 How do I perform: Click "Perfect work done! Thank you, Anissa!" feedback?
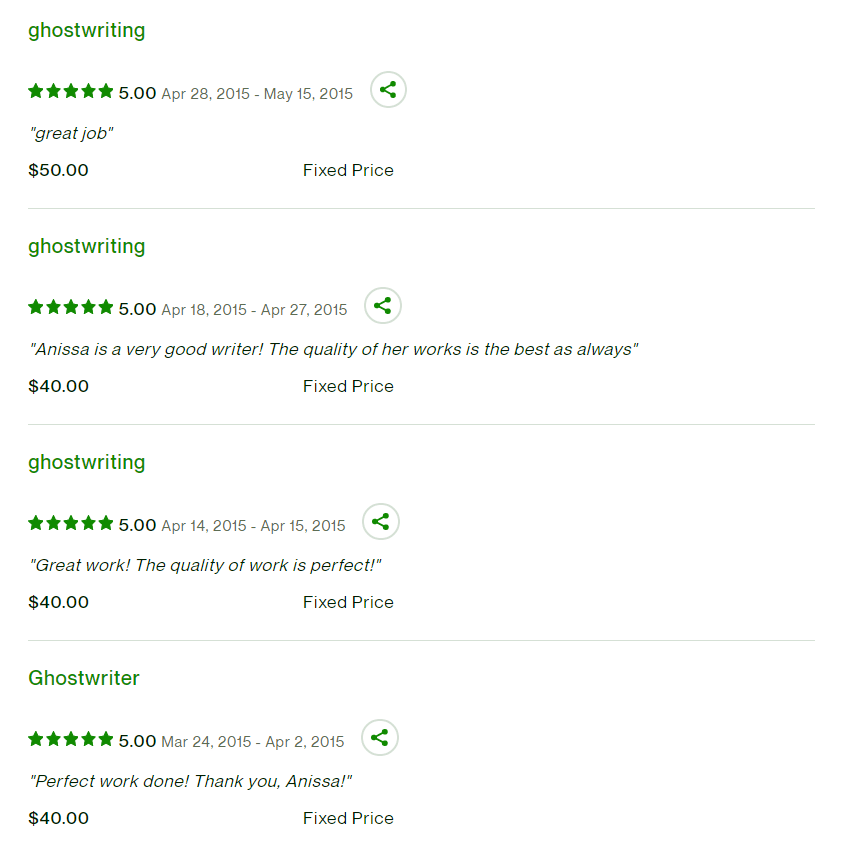(x=191, y=781)
